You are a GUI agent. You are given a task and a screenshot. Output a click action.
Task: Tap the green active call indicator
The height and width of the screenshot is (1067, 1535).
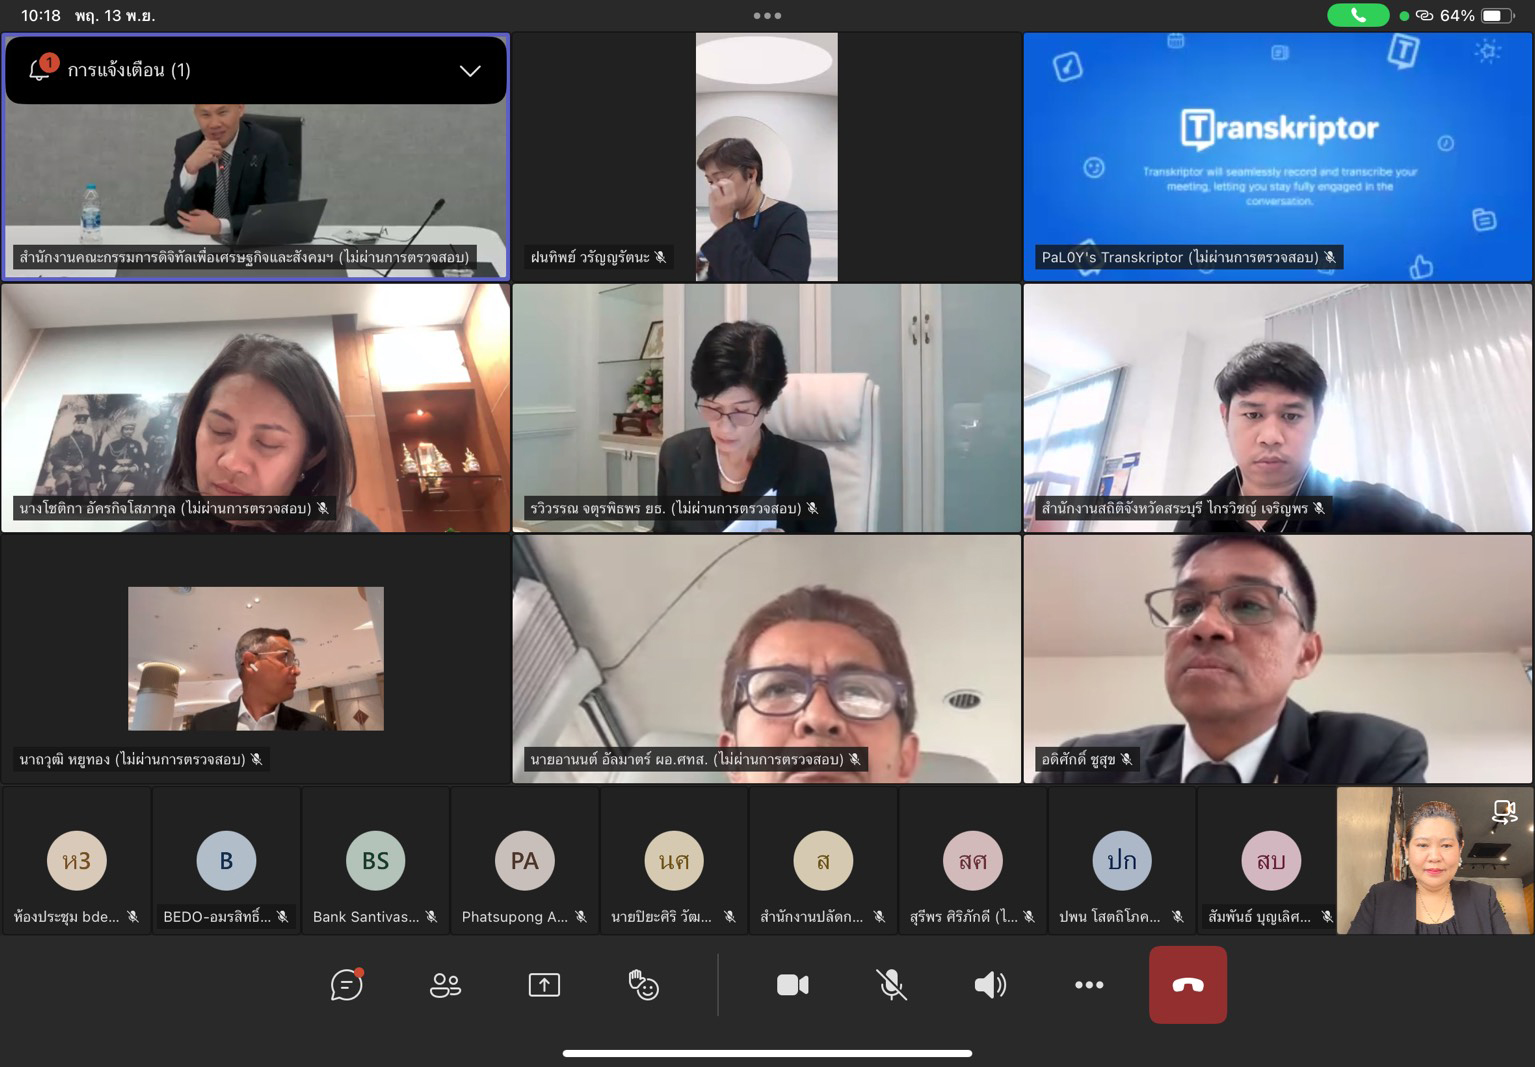tap(1357, 15)
